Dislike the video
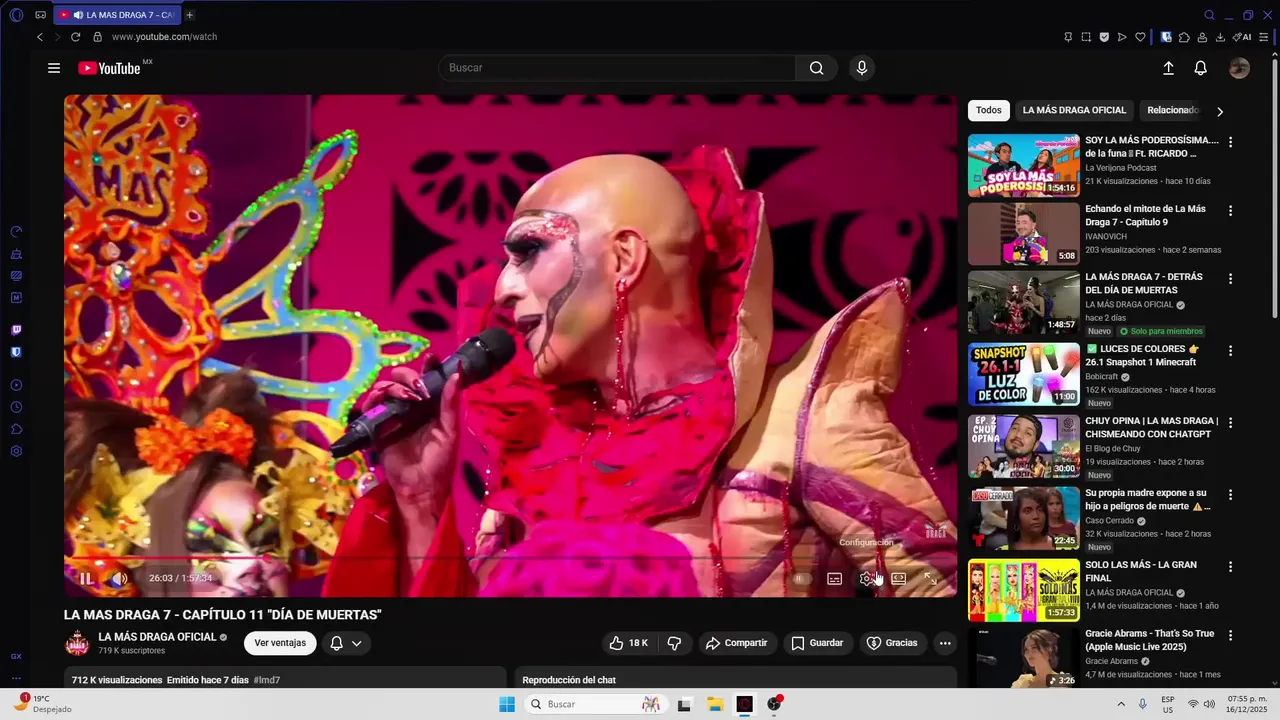The height and width of the screenshot is (720, 1280). point(674,643)
